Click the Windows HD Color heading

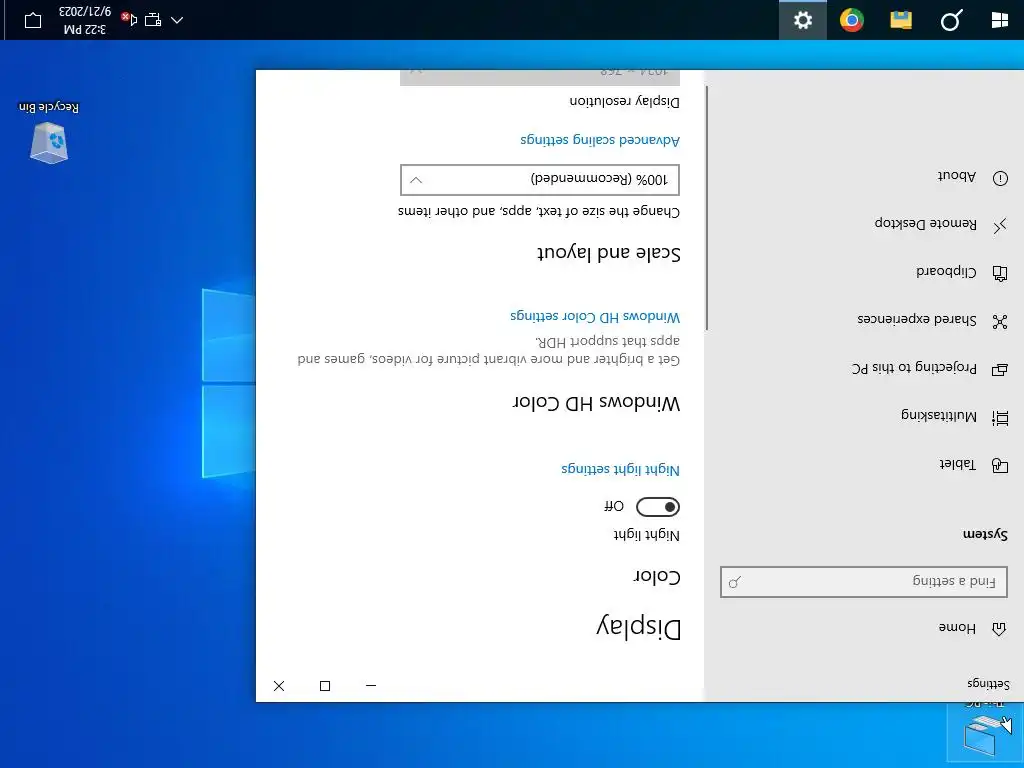pos(596,403)
